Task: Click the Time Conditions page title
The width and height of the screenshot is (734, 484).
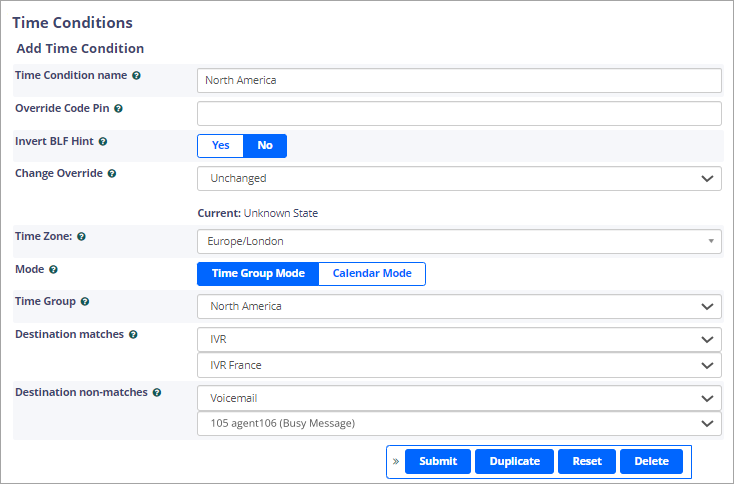Action: [73, 22]
